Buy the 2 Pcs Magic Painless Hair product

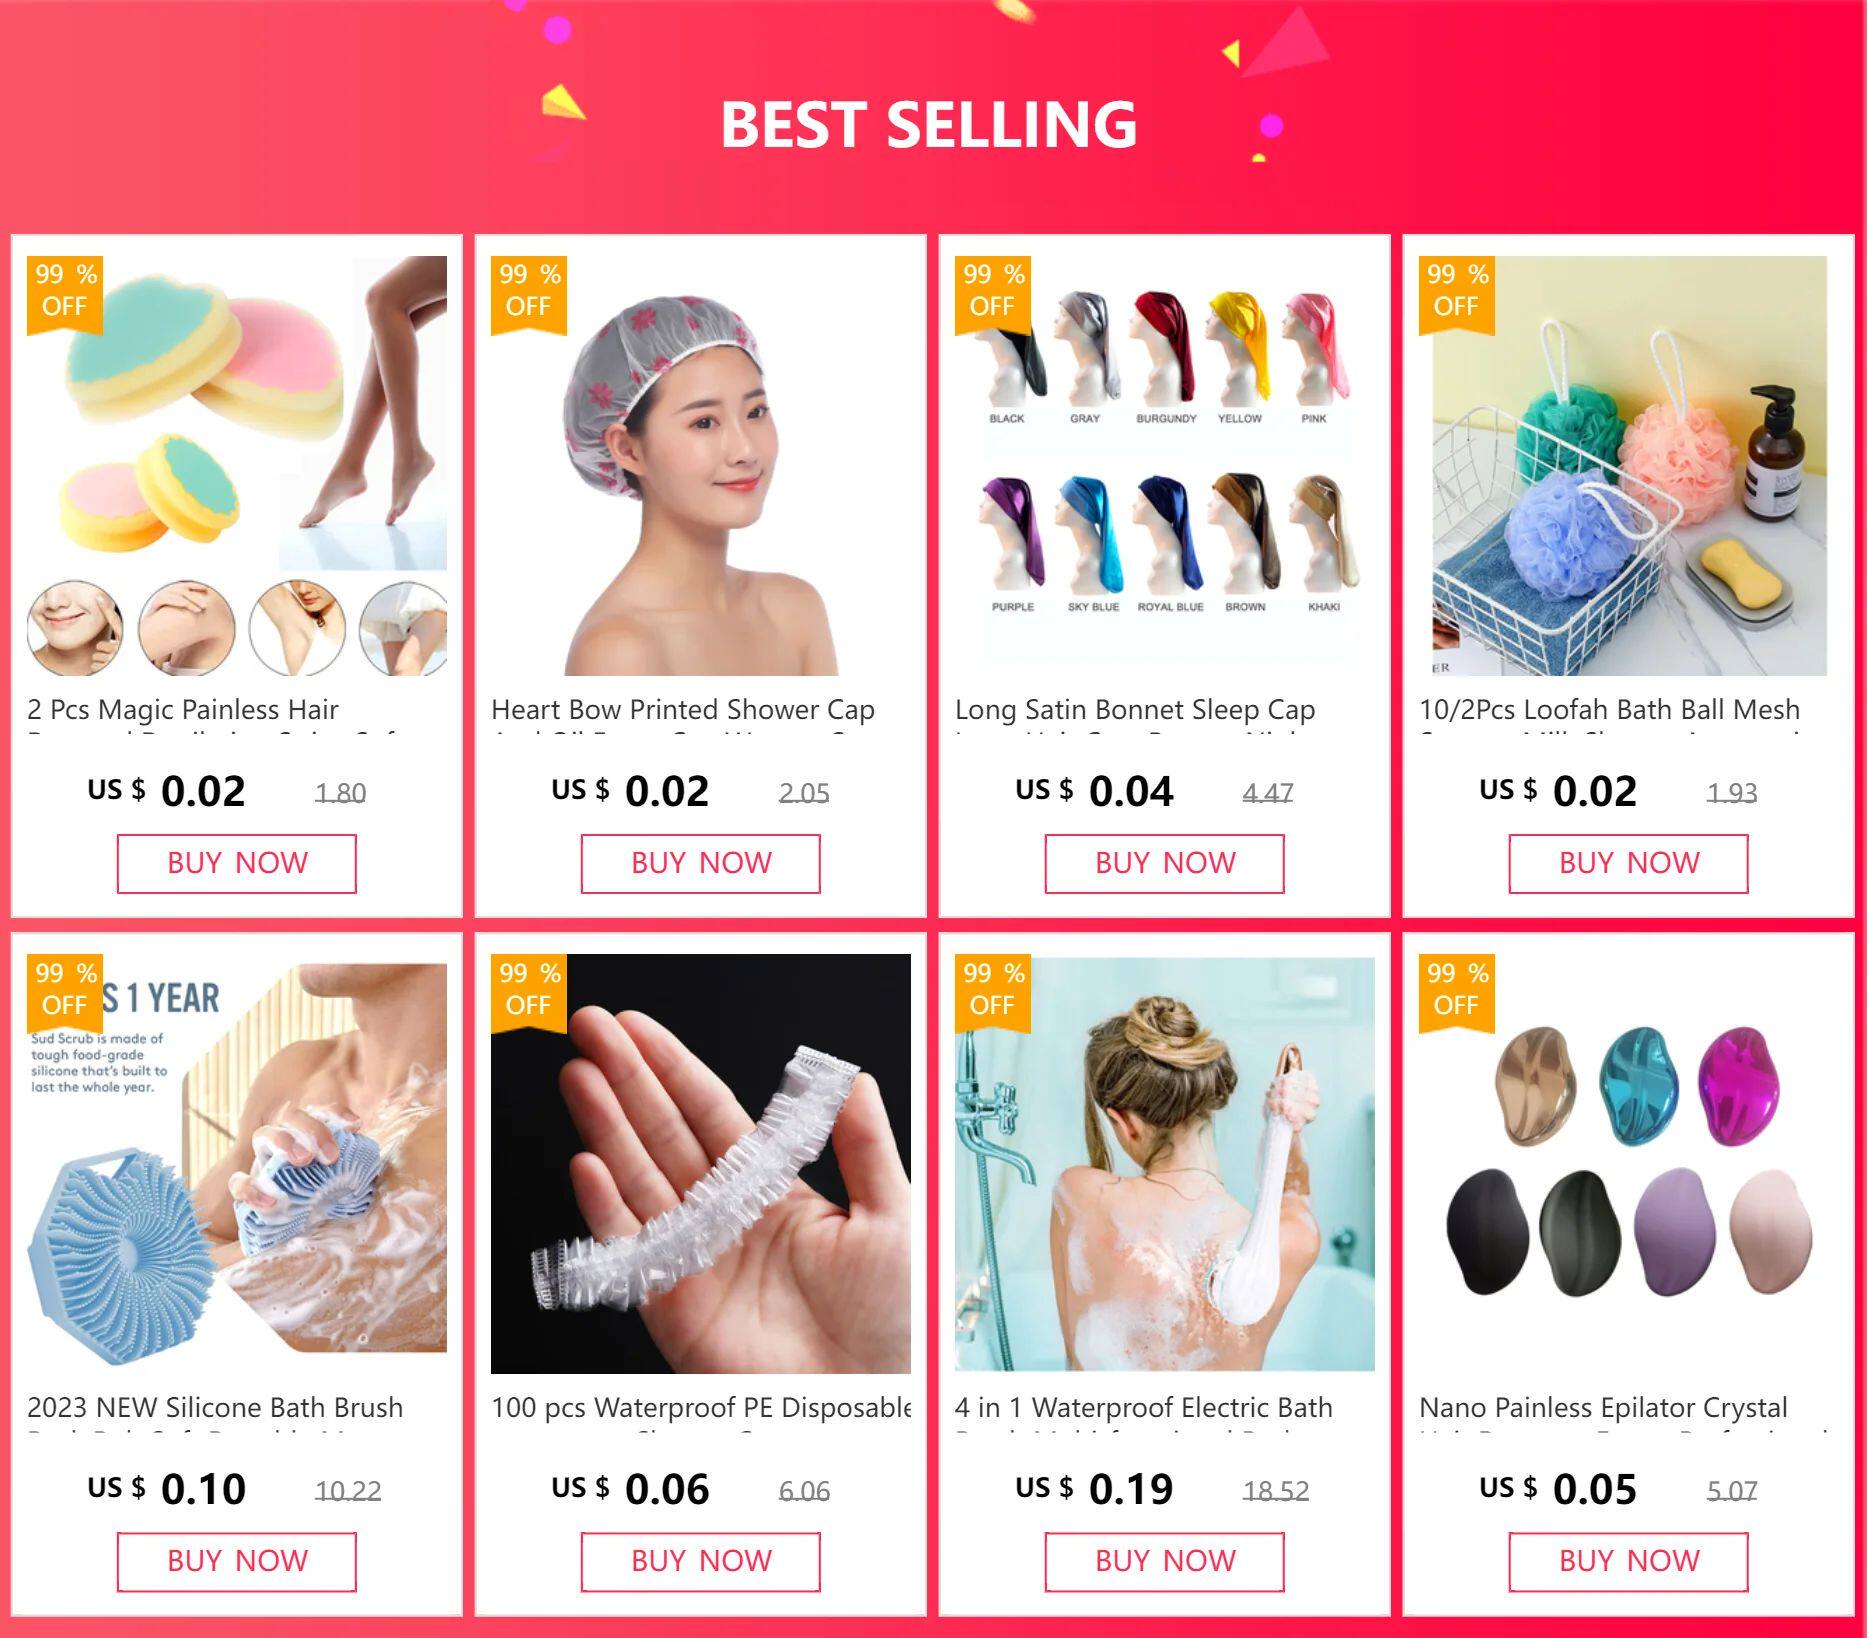tap(237, 864)
